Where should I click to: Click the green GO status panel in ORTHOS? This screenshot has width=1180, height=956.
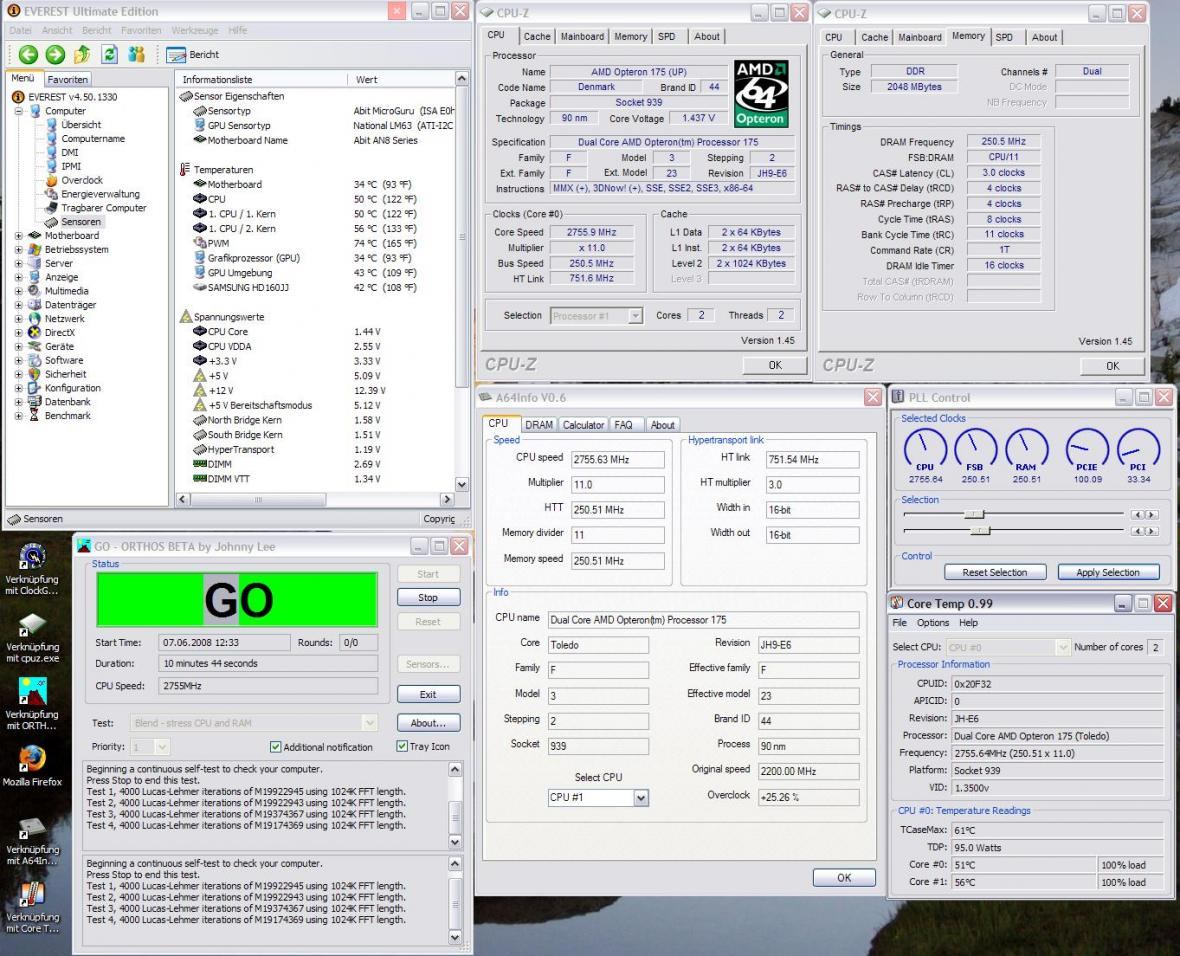[x=237, y=600]
